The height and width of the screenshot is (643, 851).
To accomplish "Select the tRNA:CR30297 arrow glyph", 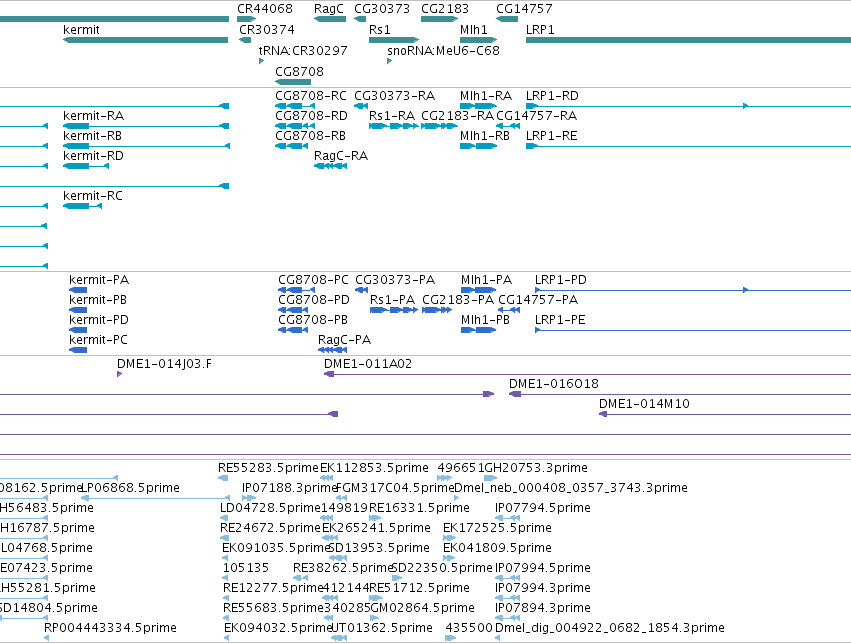I will coord(262,61).
